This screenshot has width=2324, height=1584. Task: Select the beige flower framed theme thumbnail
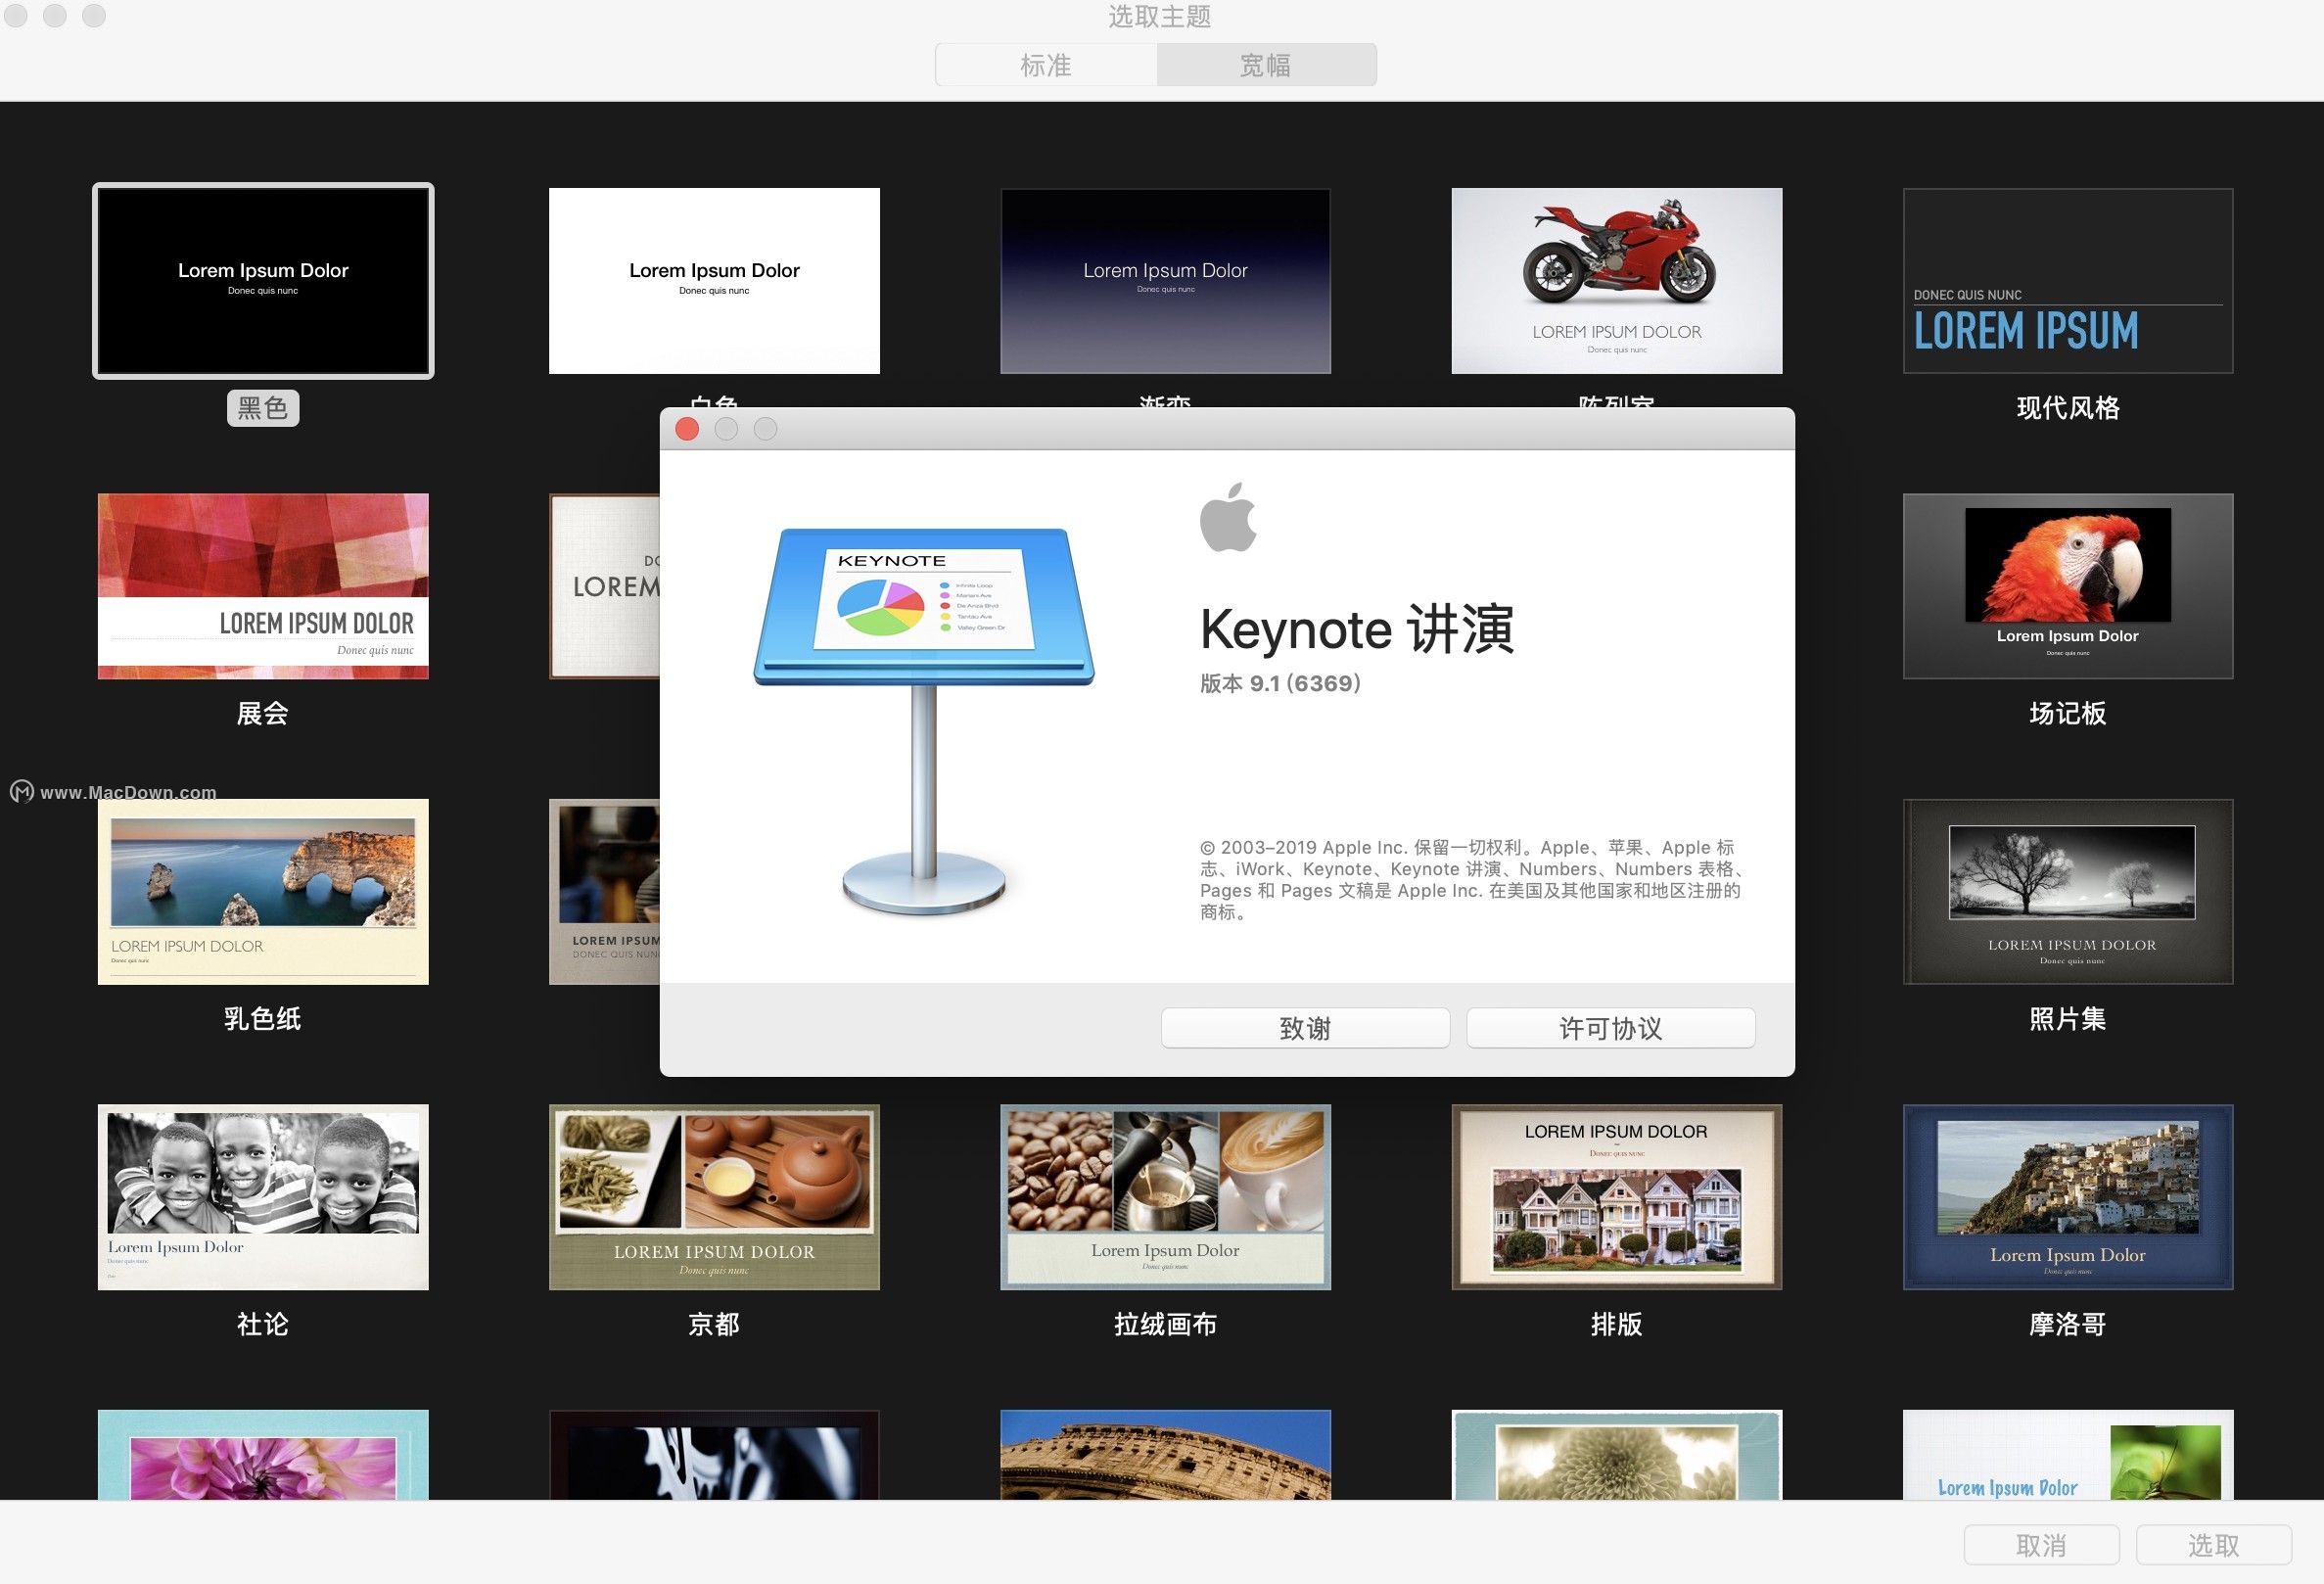pyautogui.click(x=1616, y=1455)
